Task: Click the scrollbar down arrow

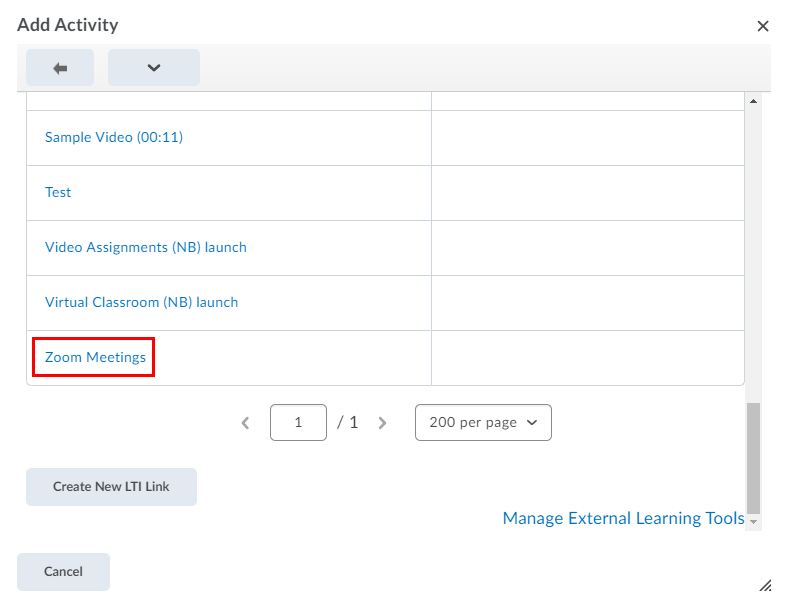Action: point(754,522)
